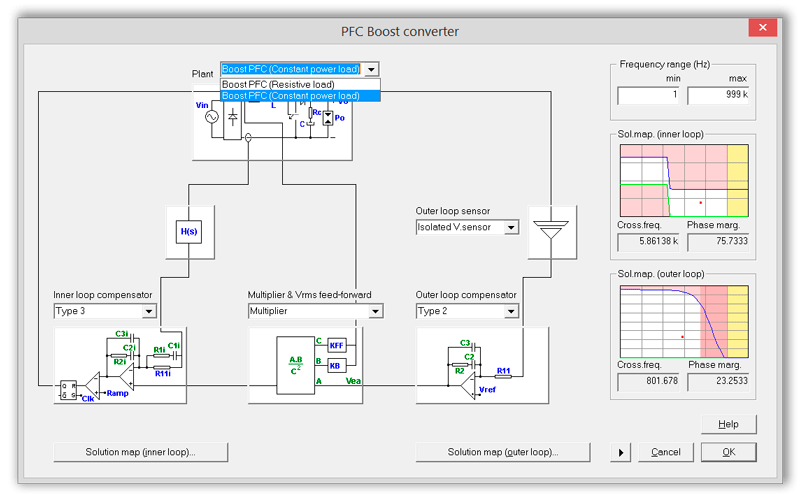
Task: Click the Multiplier block diagram
Action: 314,365
